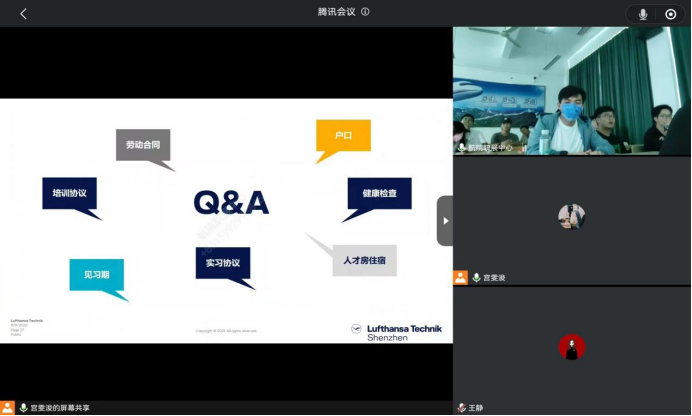Toggle the microphone in top-right pill
Image resolution: width=692 pixels, height=416 pixels.
click(x=643, y=15)
